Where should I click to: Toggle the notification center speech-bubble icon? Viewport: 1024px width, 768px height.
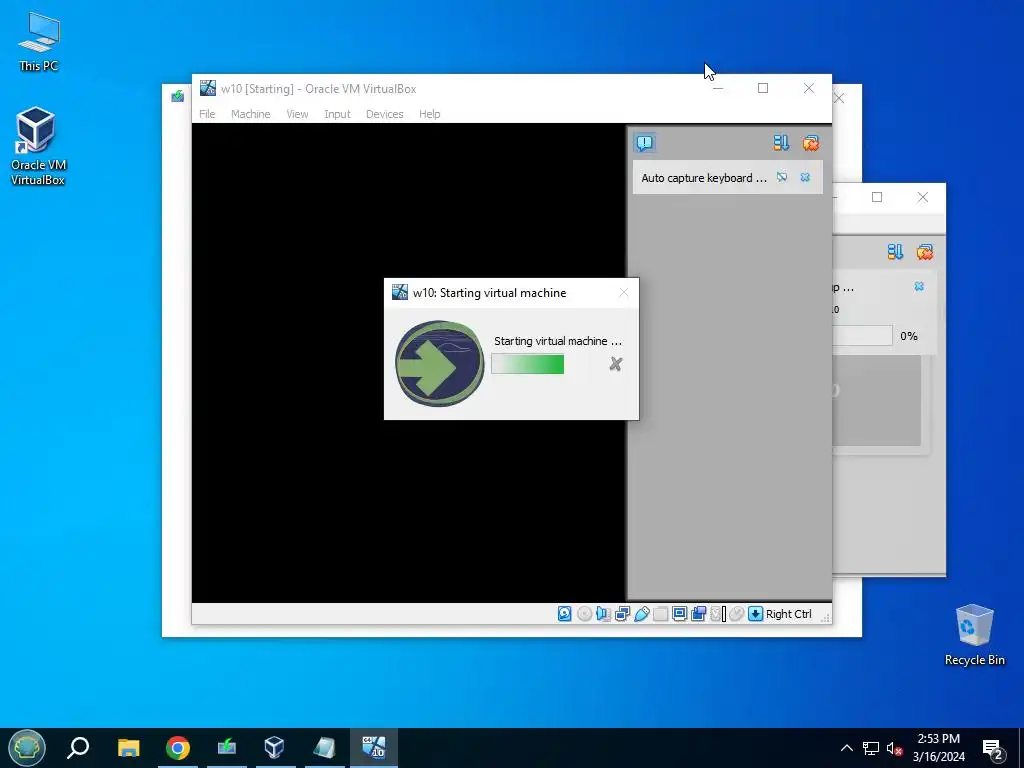pos(645,142)
